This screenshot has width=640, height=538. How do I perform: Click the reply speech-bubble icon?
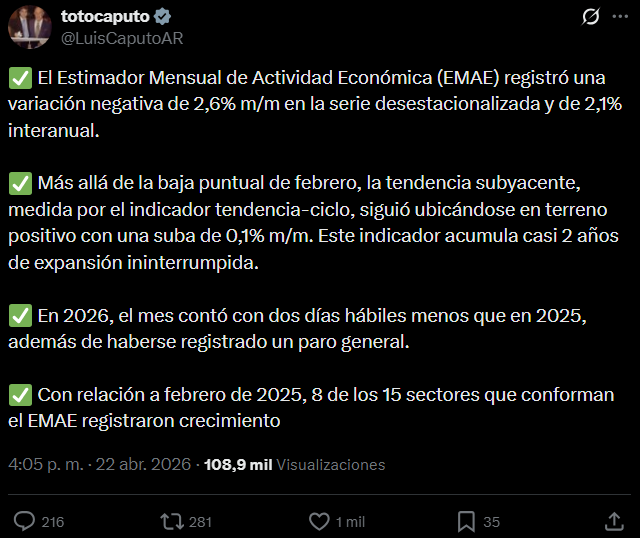[24, 521]
